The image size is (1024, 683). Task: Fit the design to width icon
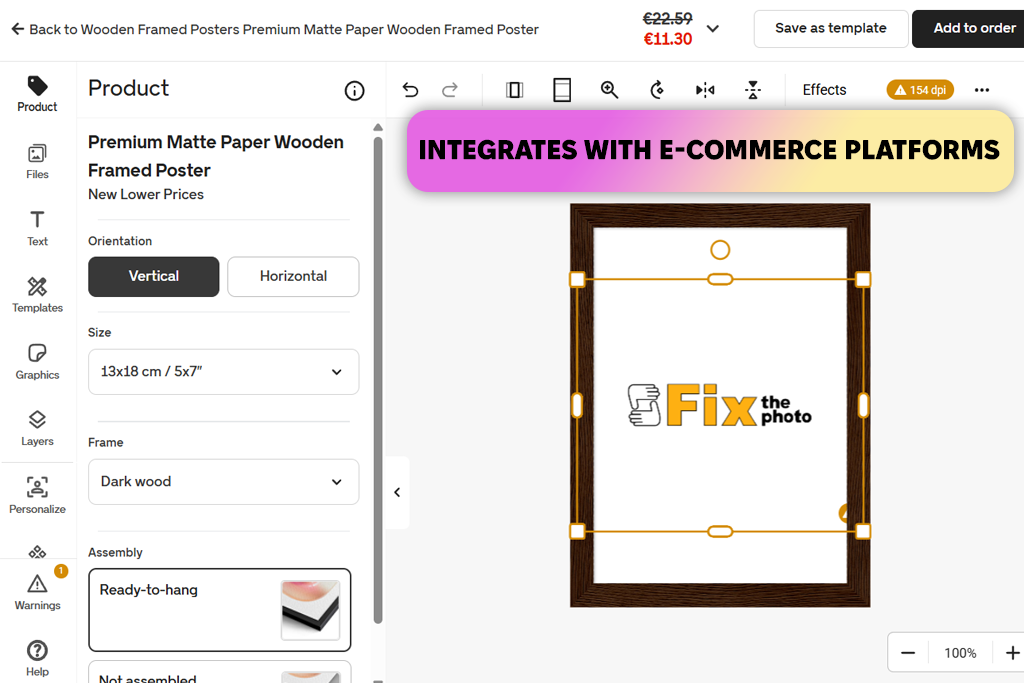point(515,89)
